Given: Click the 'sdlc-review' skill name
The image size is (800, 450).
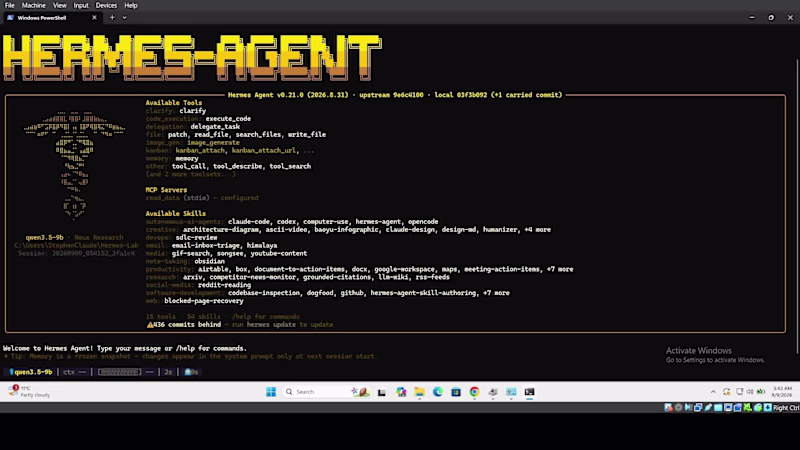Looking at the screenshot, I should click(x=196, y=237).
